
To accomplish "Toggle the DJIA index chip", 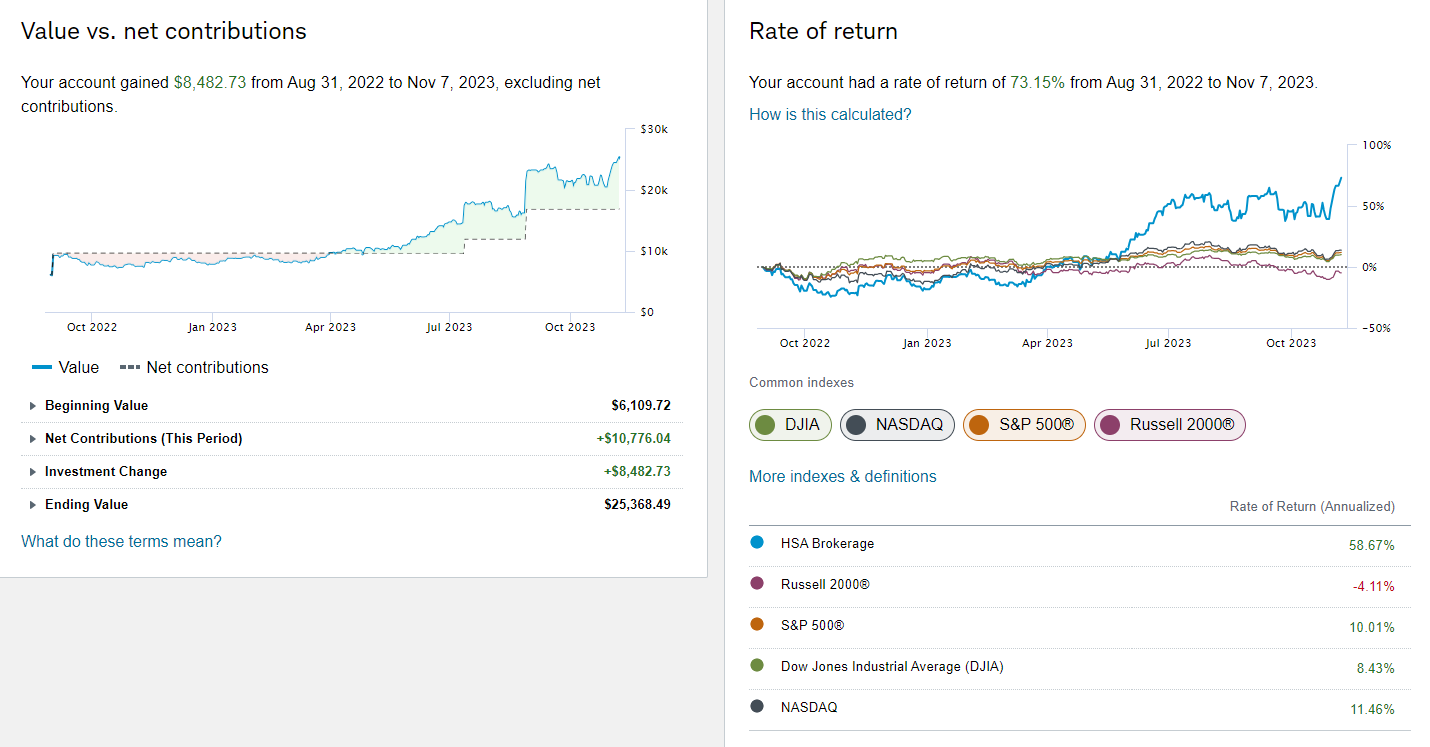I will pyautogui.click(x=791, y=425).
